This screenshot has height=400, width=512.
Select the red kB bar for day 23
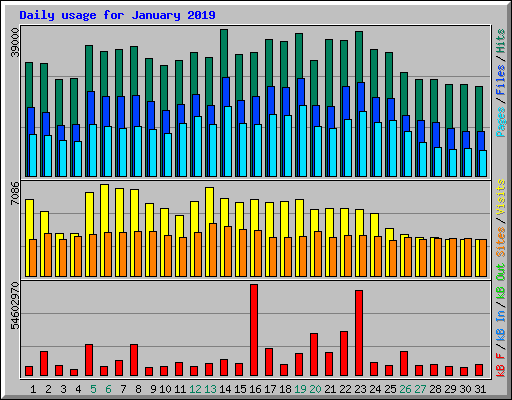[359, 333]
